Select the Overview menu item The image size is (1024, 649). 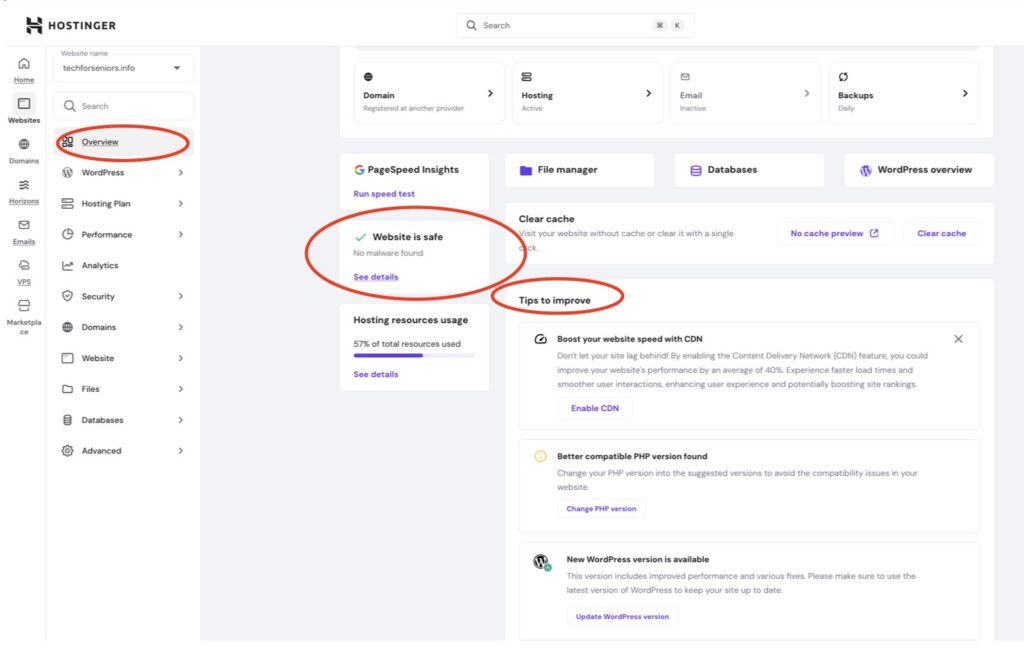tap(100, 142)
